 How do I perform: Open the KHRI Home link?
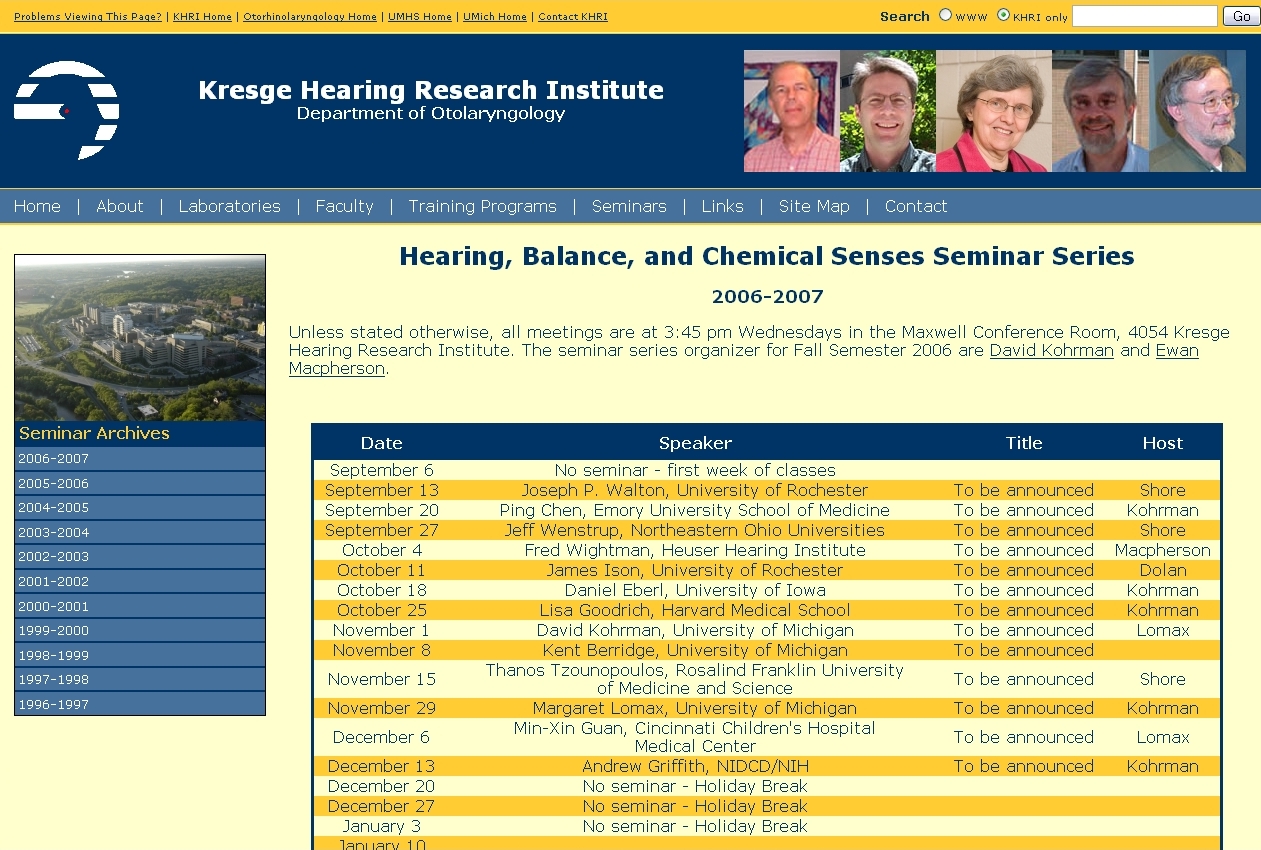click(202, 17)
